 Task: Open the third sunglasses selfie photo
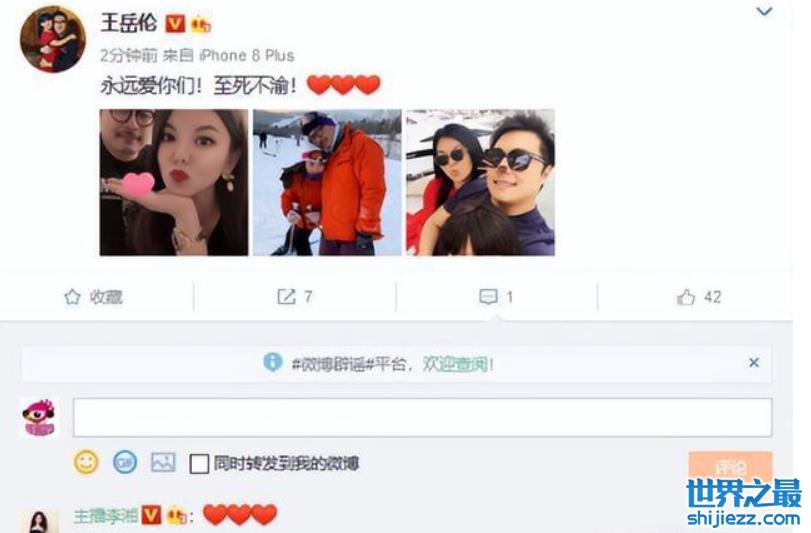coord(480,182)
